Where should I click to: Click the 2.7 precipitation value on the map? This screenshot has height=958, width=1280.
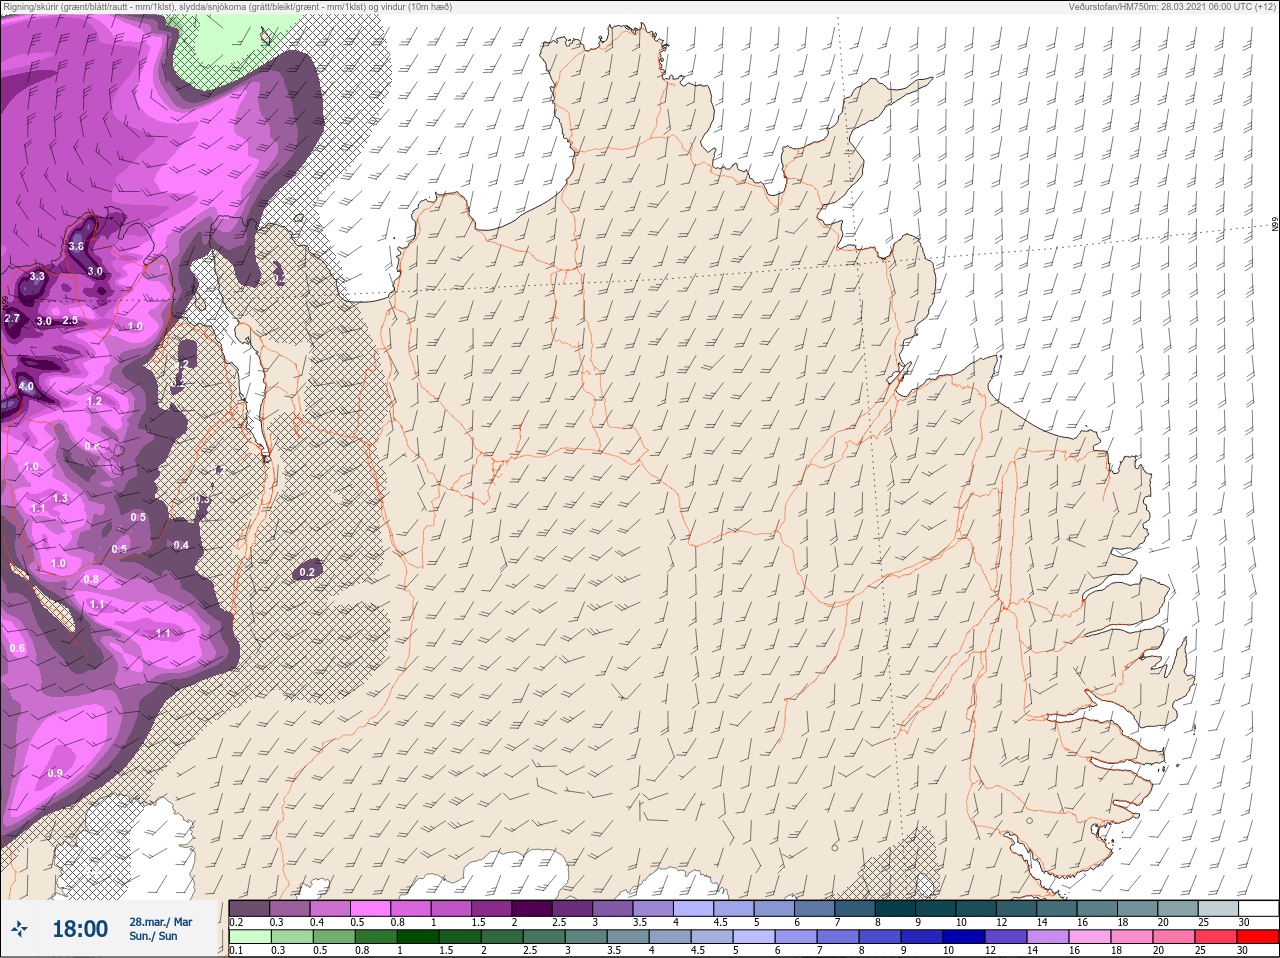[x=12, y=318]
